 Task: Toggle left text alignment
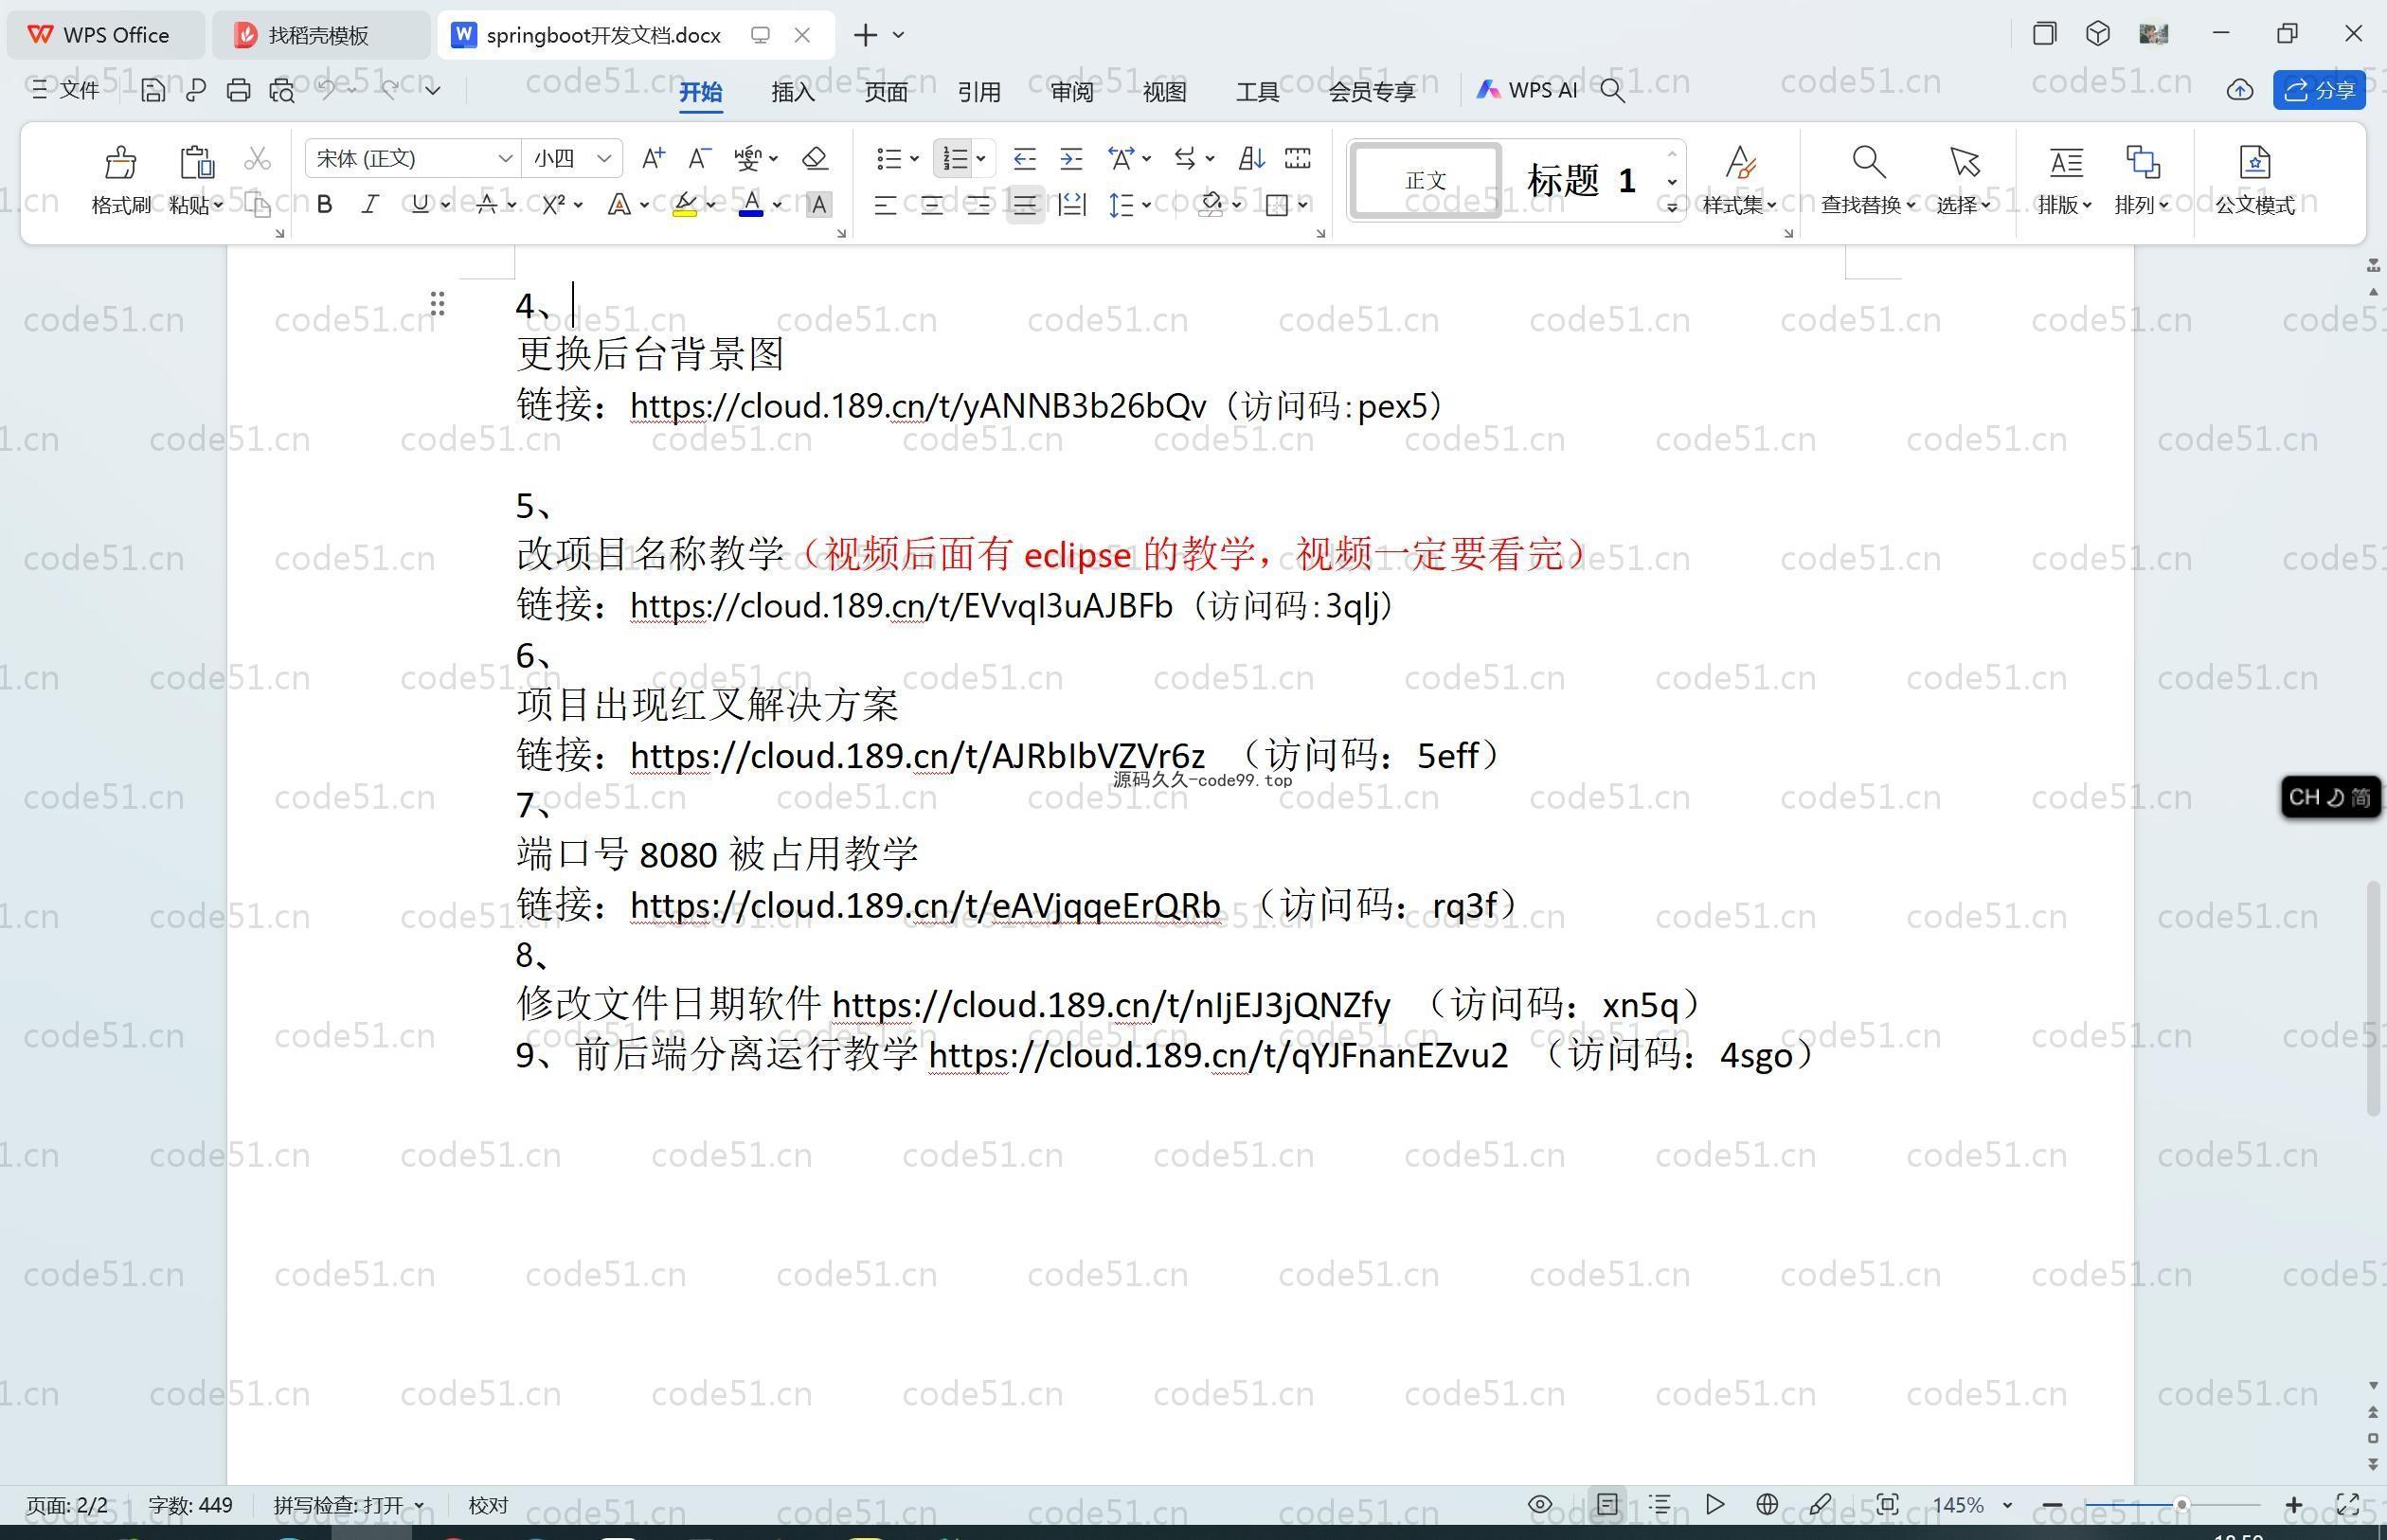pos(884,205)
